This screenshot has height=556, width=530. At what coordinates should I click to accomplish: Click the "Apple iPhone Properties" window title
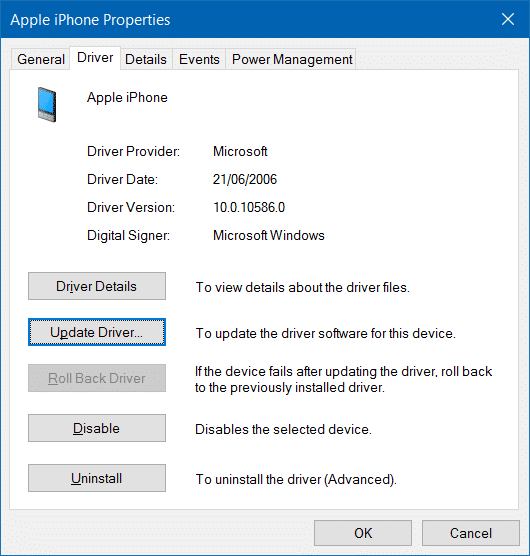[x=90, y=20]
